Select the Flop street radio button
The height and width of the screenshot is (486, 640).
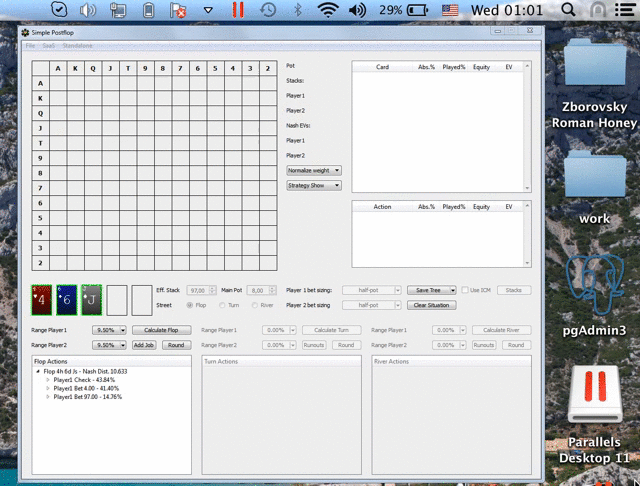pyautogui.click(x=191, y=304)
